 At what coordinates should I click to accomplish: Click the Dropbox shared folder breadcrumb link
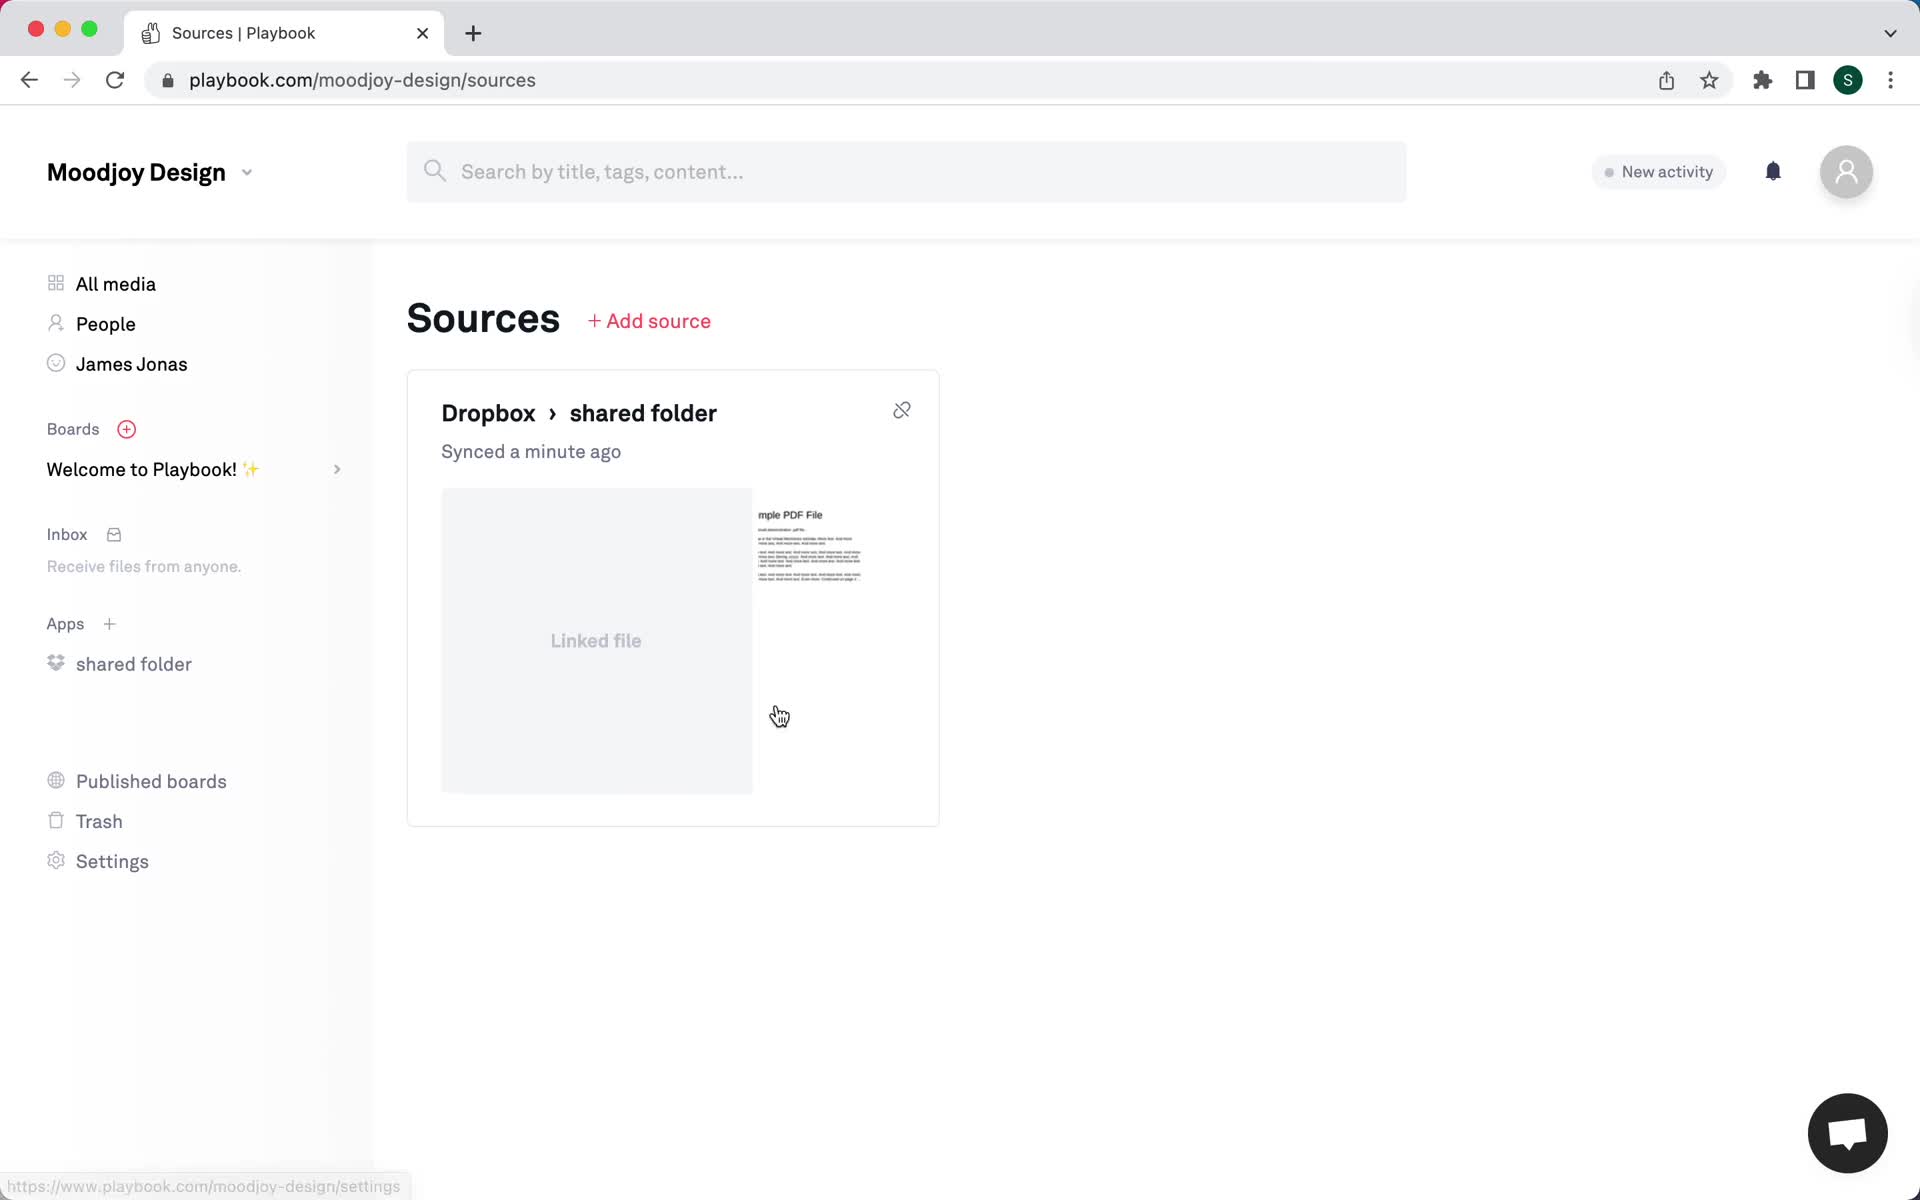click(x=576, y=412)
